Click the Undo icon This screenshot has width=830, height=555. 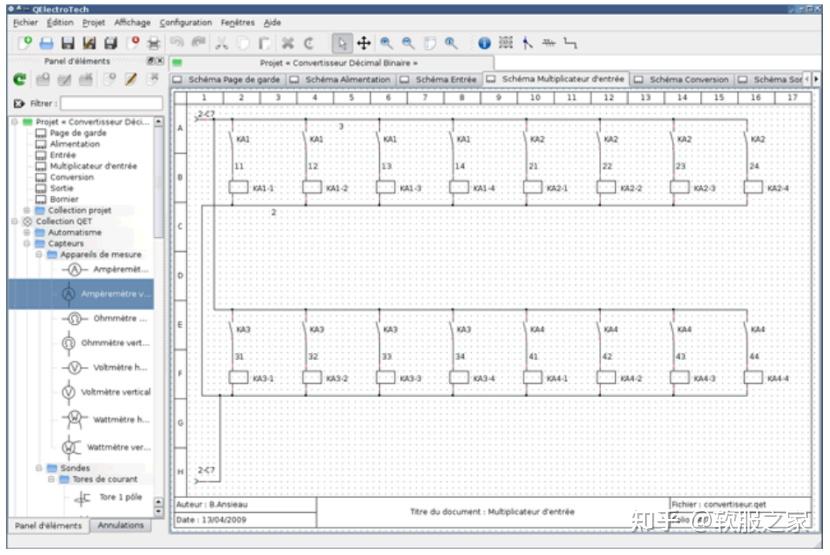pyautogui.click(x=176, y=43)
